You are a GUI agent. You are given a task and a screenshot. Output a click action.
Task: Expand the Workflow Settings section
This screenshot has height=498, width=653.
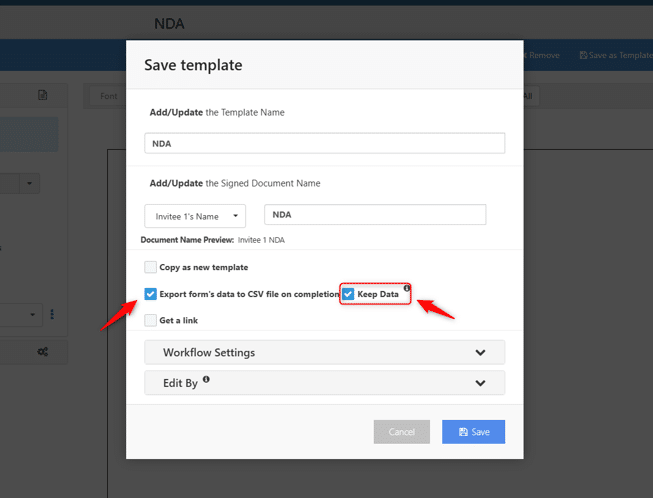[x=324, y=352]
